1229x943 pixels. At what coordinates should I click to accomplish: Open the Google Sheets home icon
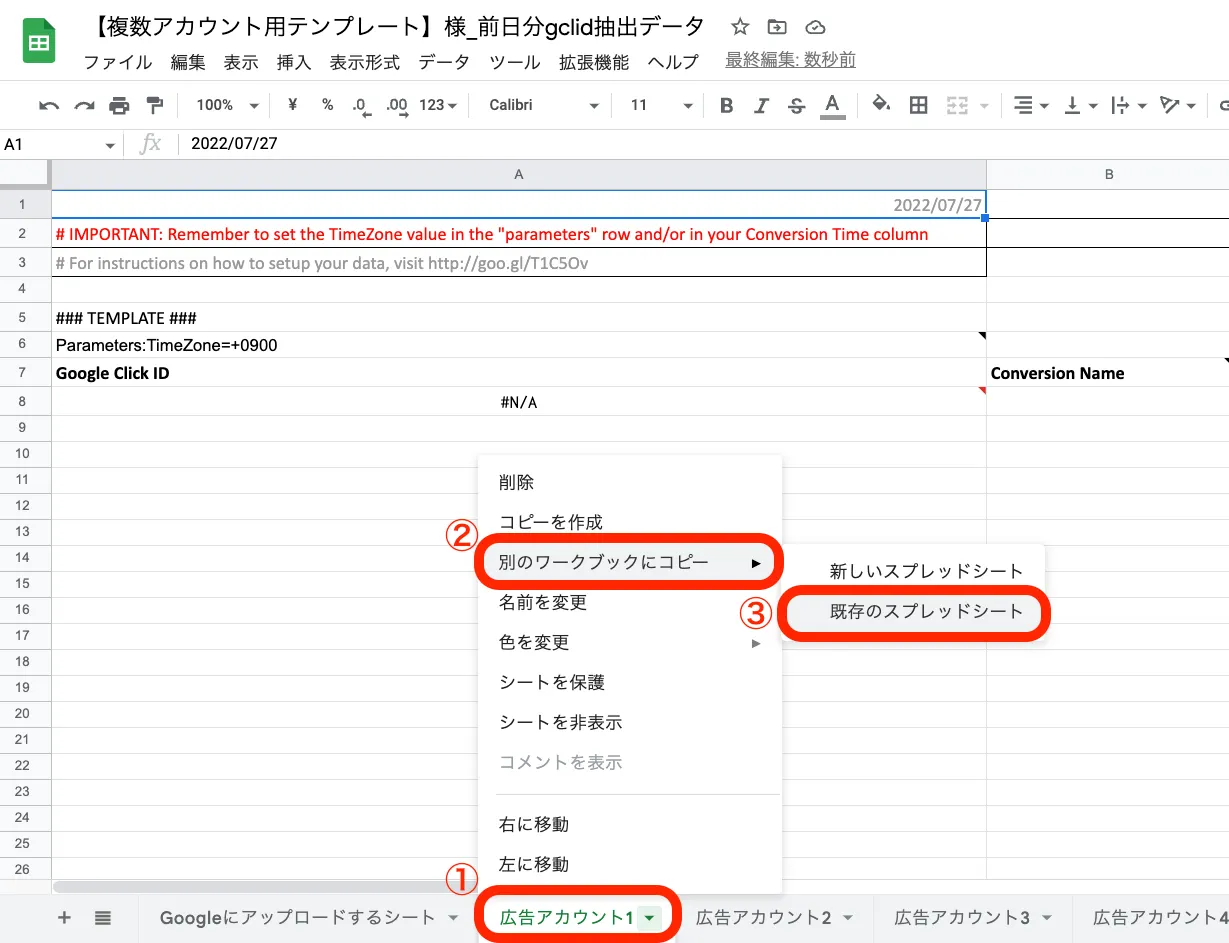39,41
